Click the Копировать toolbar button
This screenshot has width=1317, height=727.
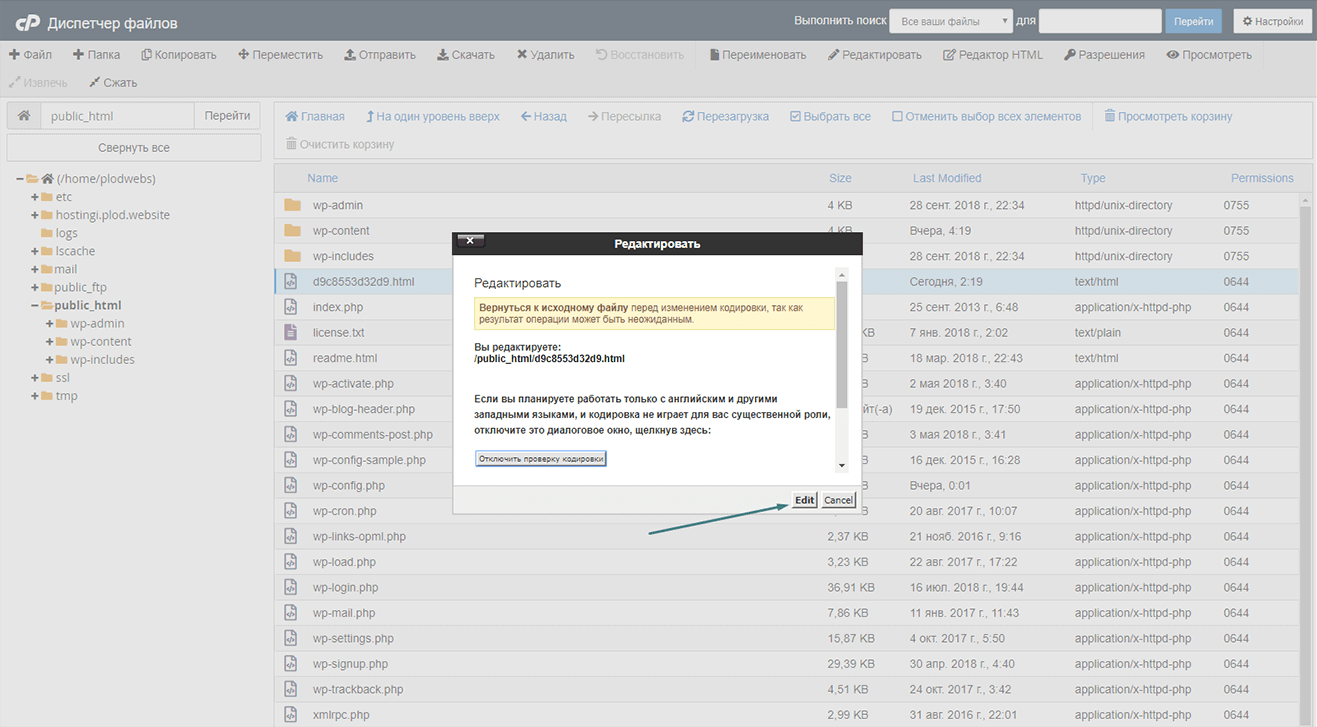click(x=179, y=55)
